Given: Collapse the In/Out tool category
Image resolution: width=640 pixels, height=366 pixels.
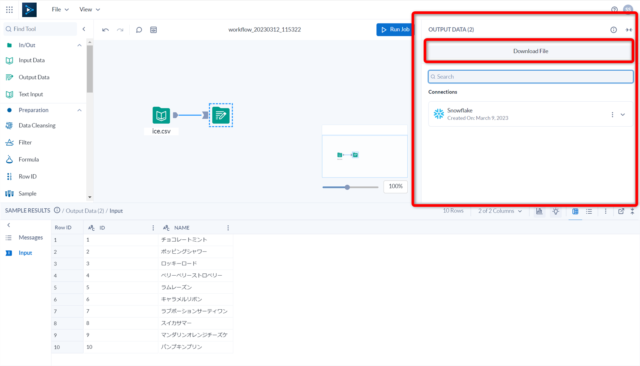Looking at the screenshot, I should [x=79, y=45].
